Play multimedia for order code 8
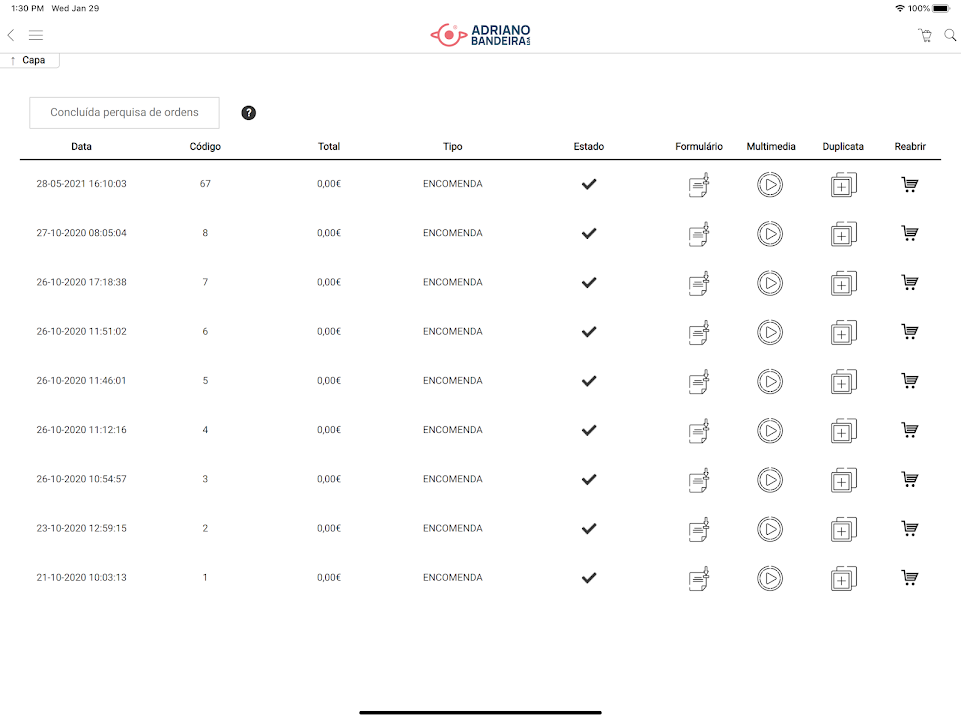The width and height of the screenshot is (961, 720). 769,234
